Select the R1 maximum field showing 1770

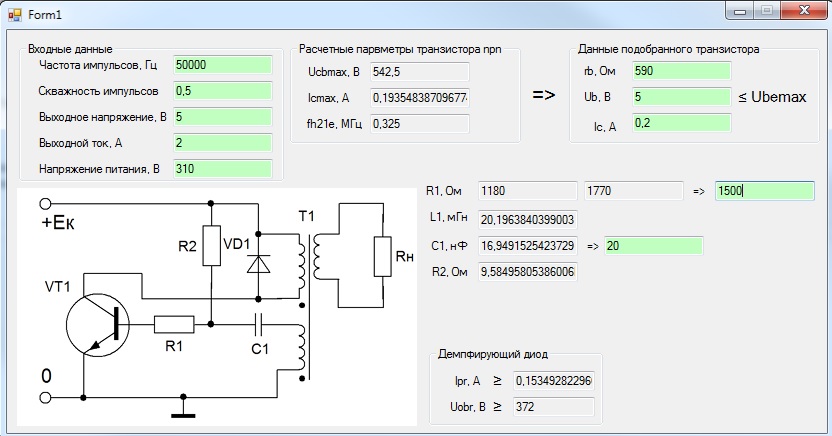tap(634, 190)
